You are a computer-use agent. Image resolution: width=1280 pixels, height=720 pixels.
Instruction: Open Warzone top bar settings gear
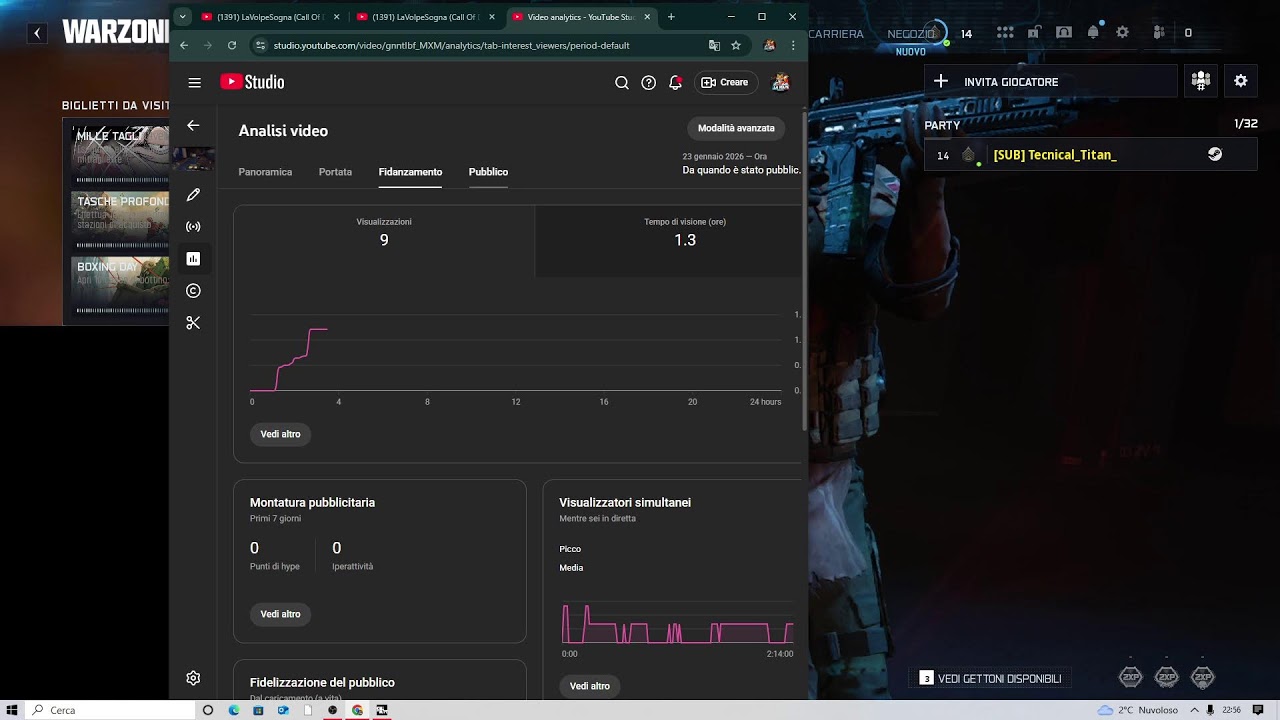pos(1122,33)
